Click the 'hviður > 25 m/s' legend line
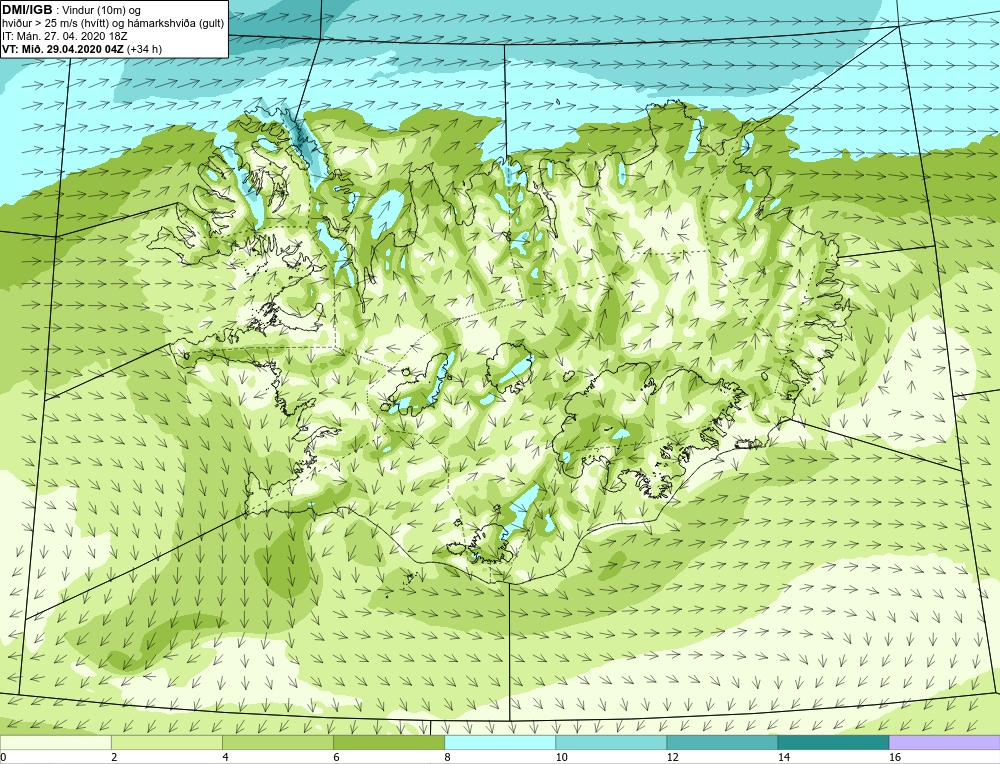1000x764 pixels. coord(113,24)
